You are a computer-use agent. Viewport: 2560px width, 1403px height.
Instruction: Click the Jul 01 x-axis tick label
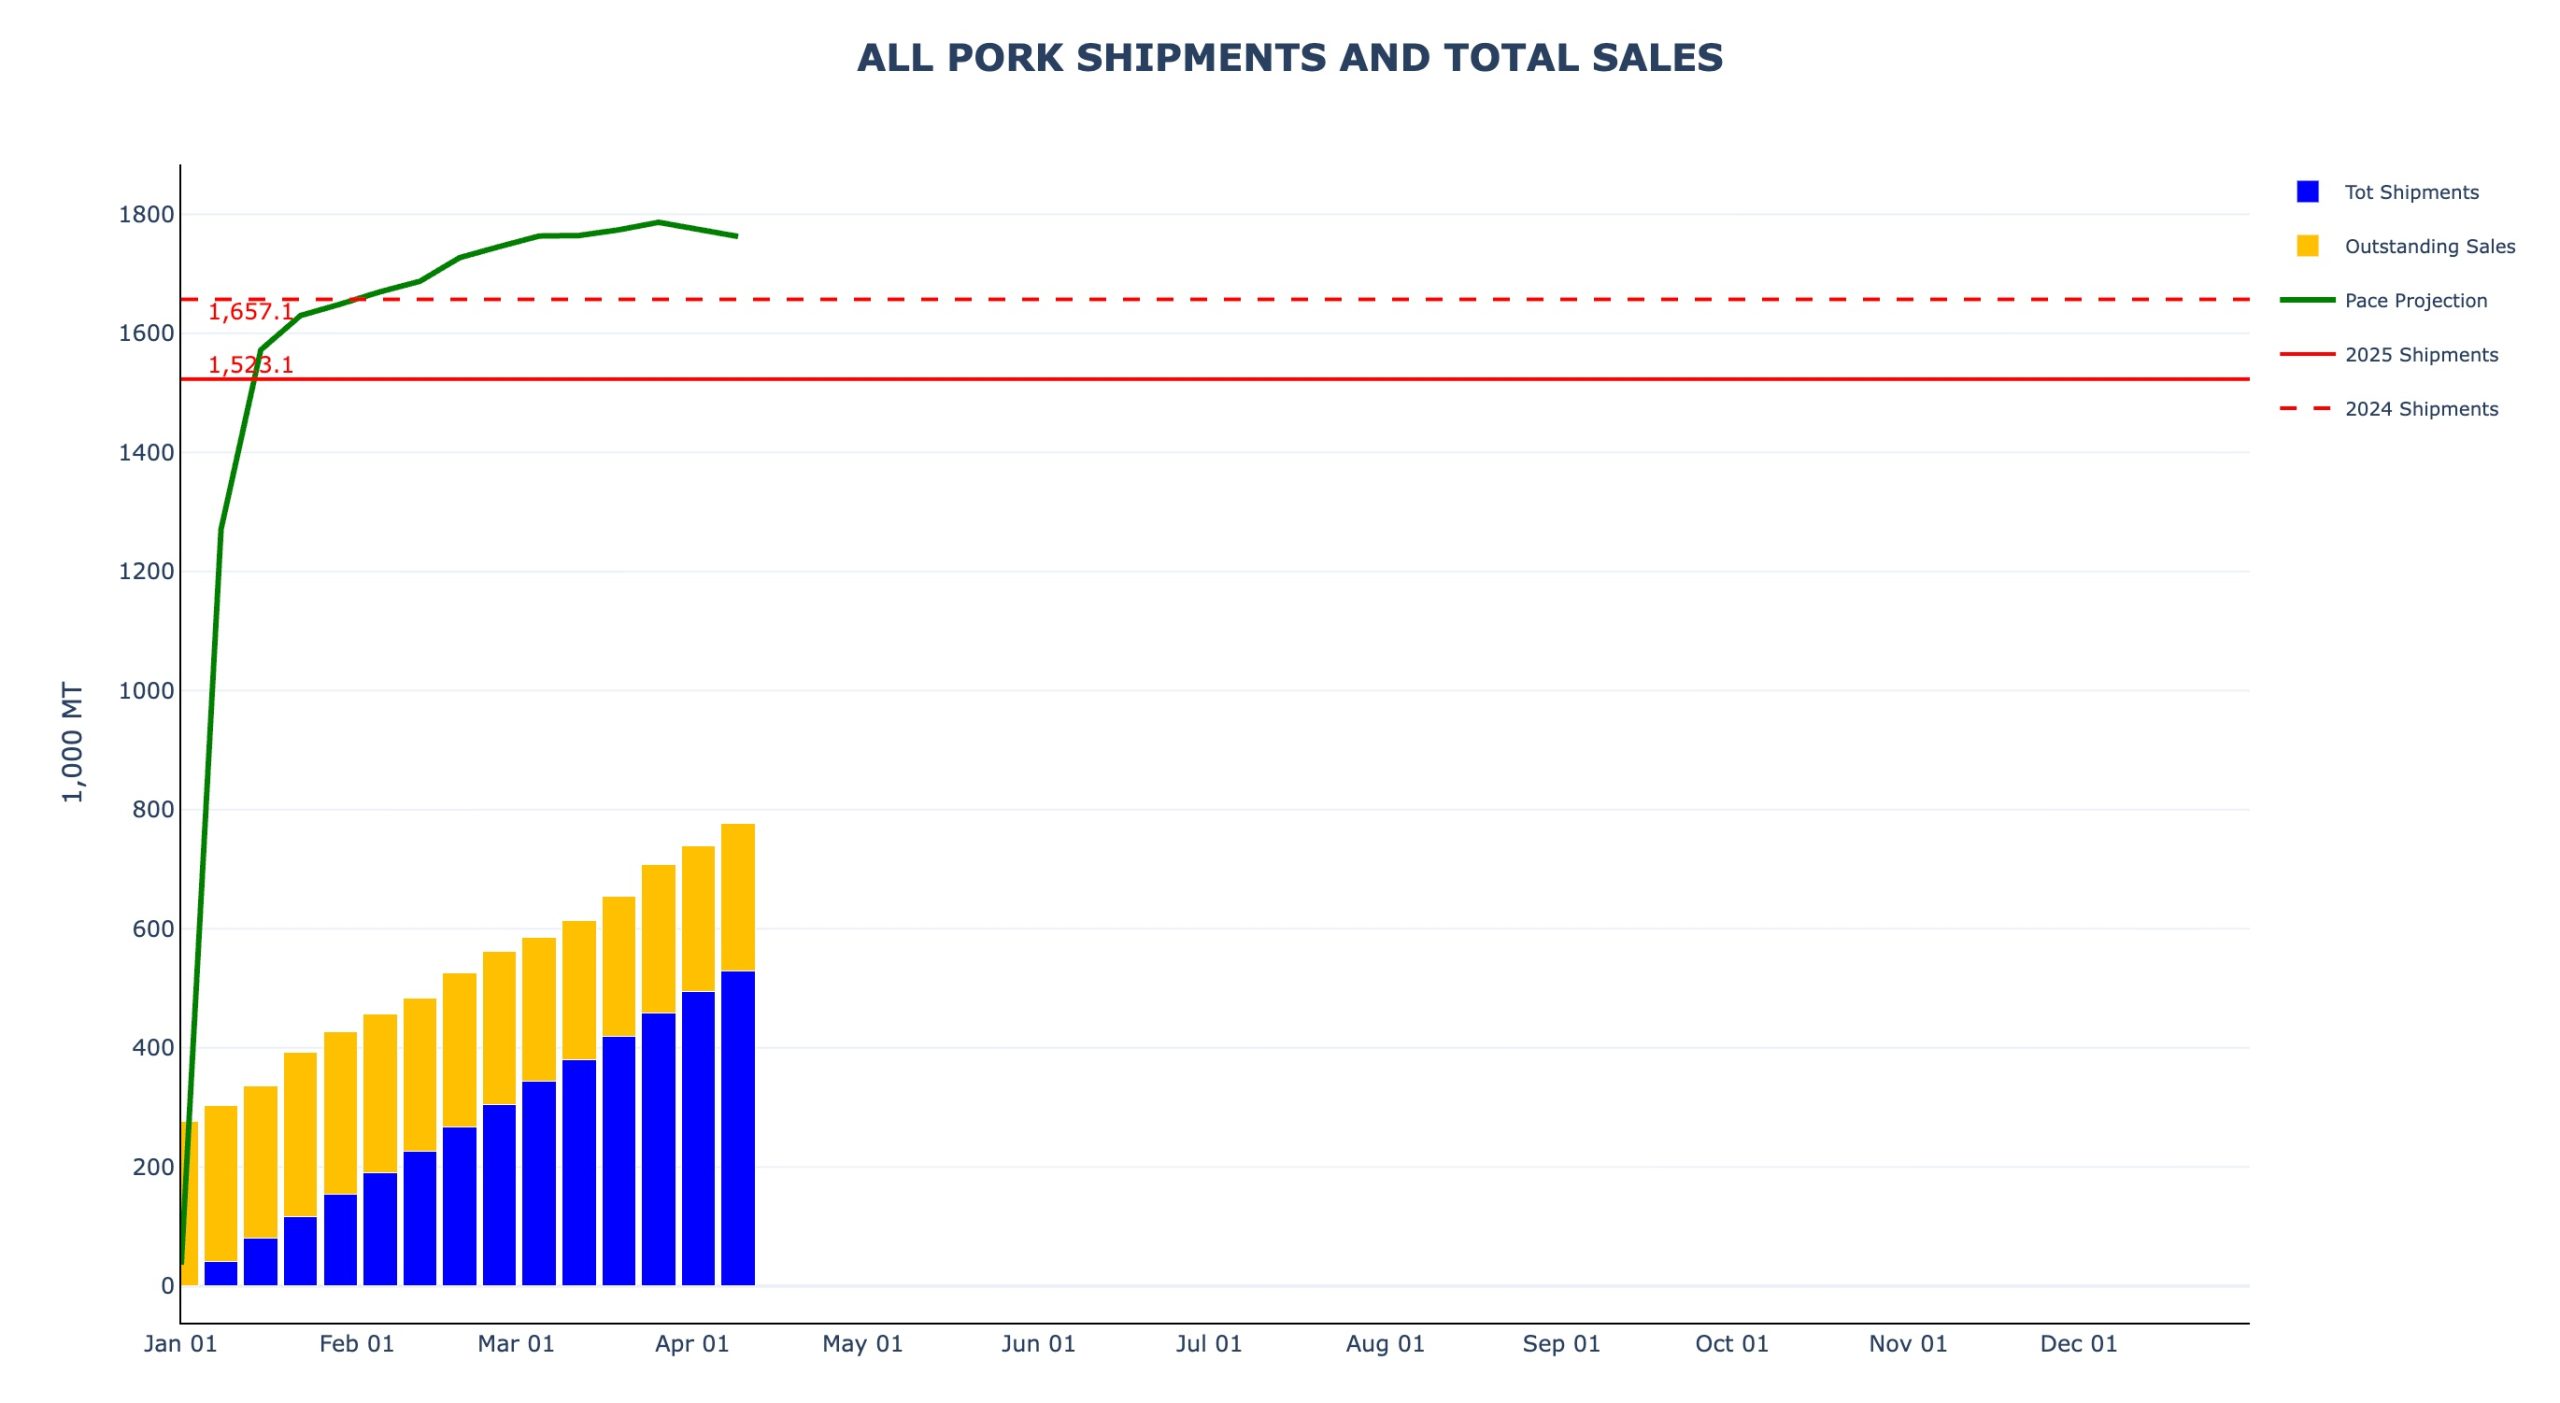click(1208, 1343)
